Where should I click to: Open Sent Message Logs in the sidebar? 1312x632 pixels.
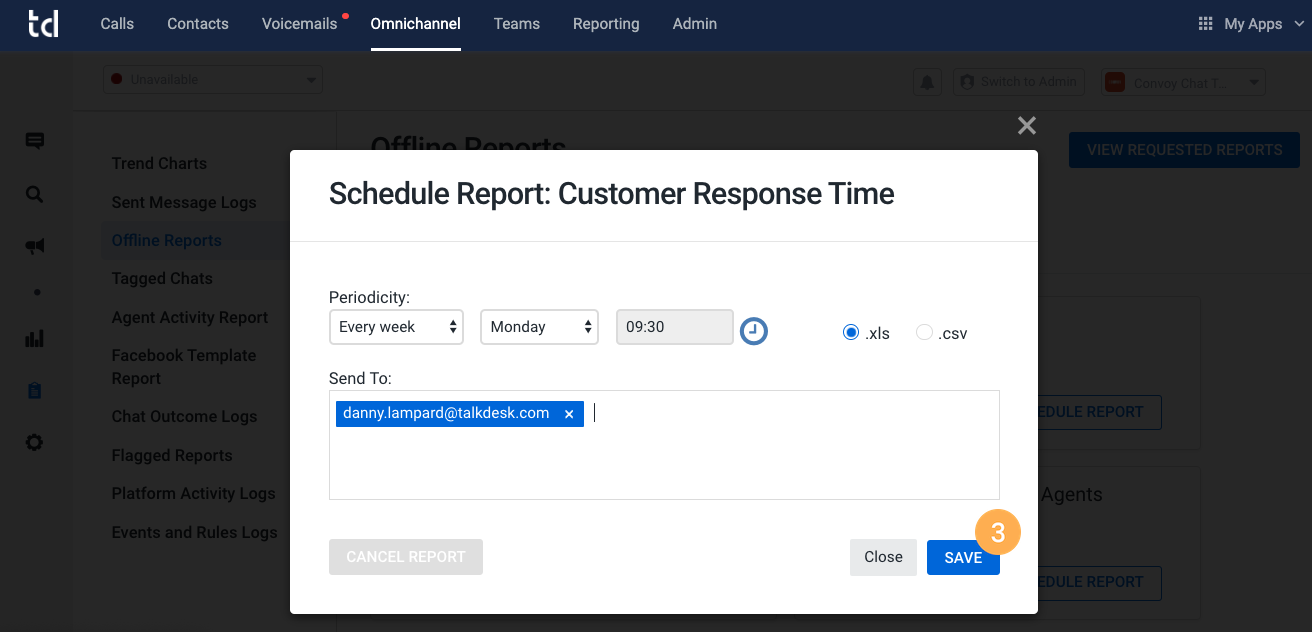[x=184, y=202]
